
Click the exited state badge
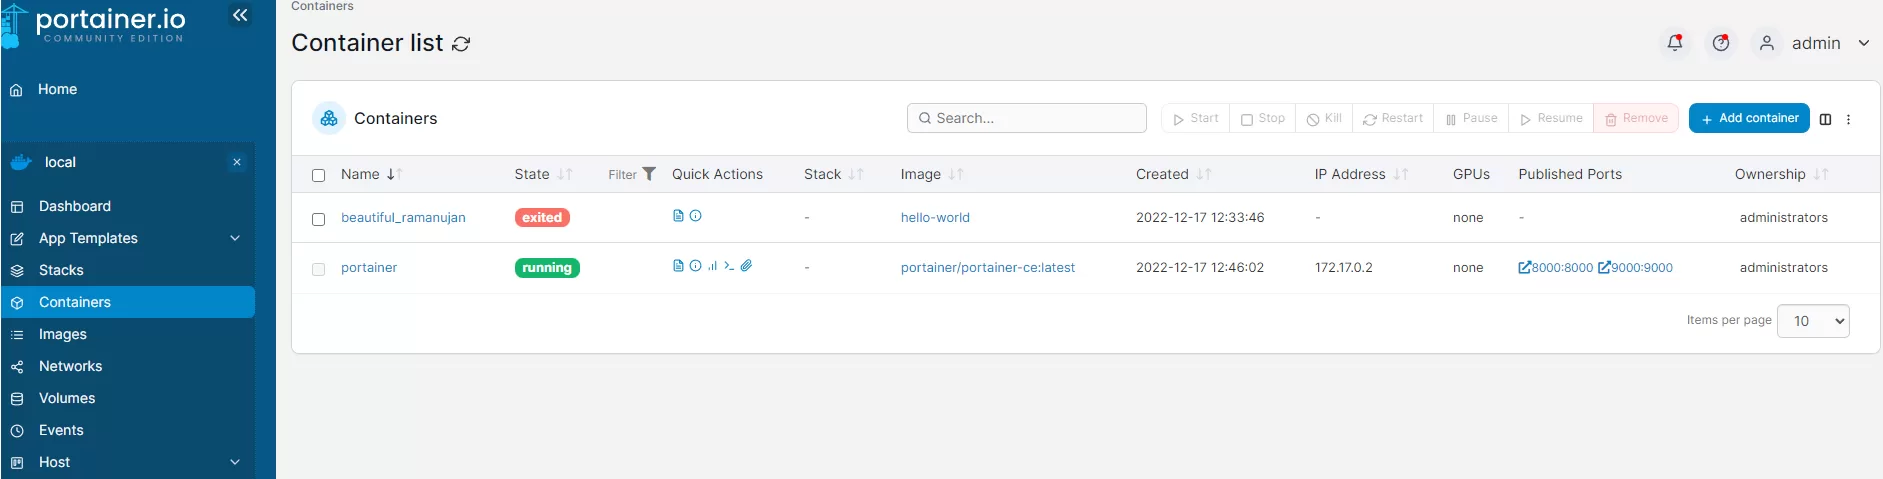[x=542, y=217]
